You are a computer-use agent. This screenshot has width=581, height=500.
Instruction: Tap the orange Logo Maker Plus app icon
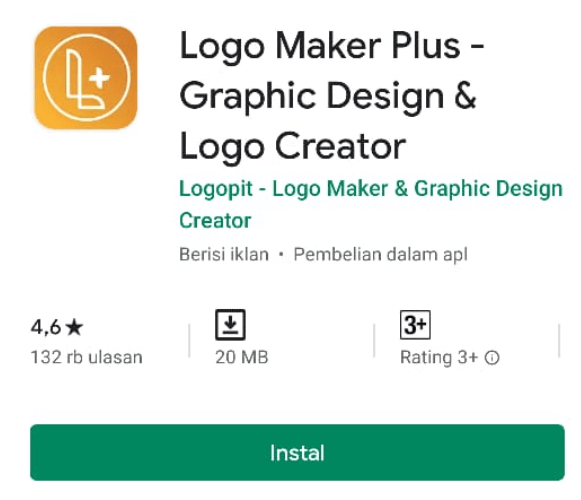86,78
